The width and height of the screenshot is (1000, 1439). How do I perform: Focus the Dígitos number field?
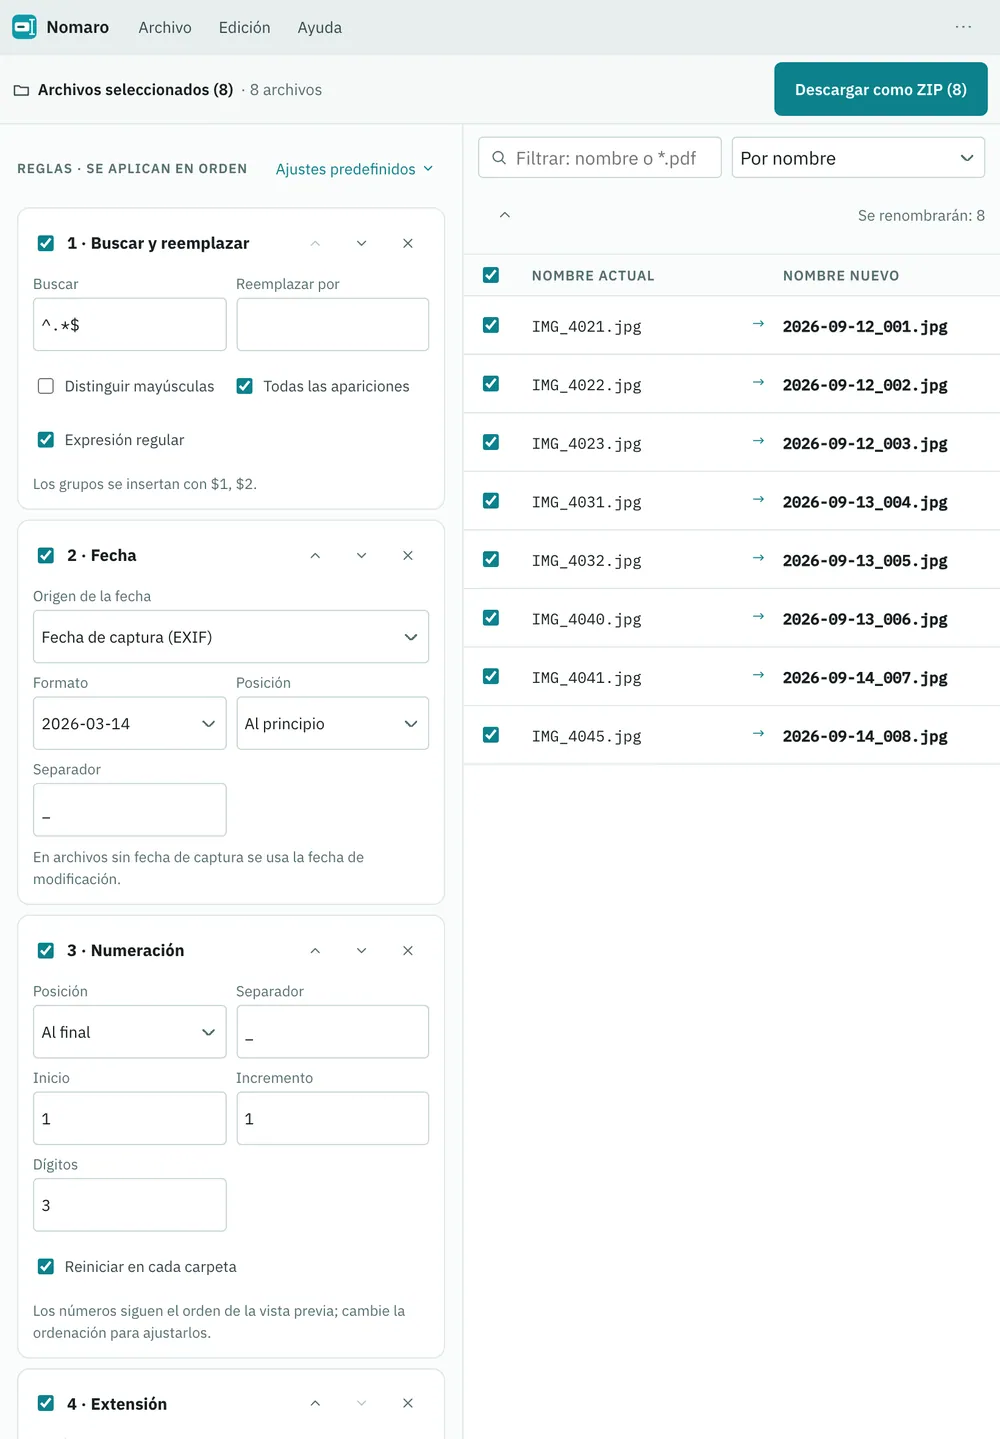130,1205
